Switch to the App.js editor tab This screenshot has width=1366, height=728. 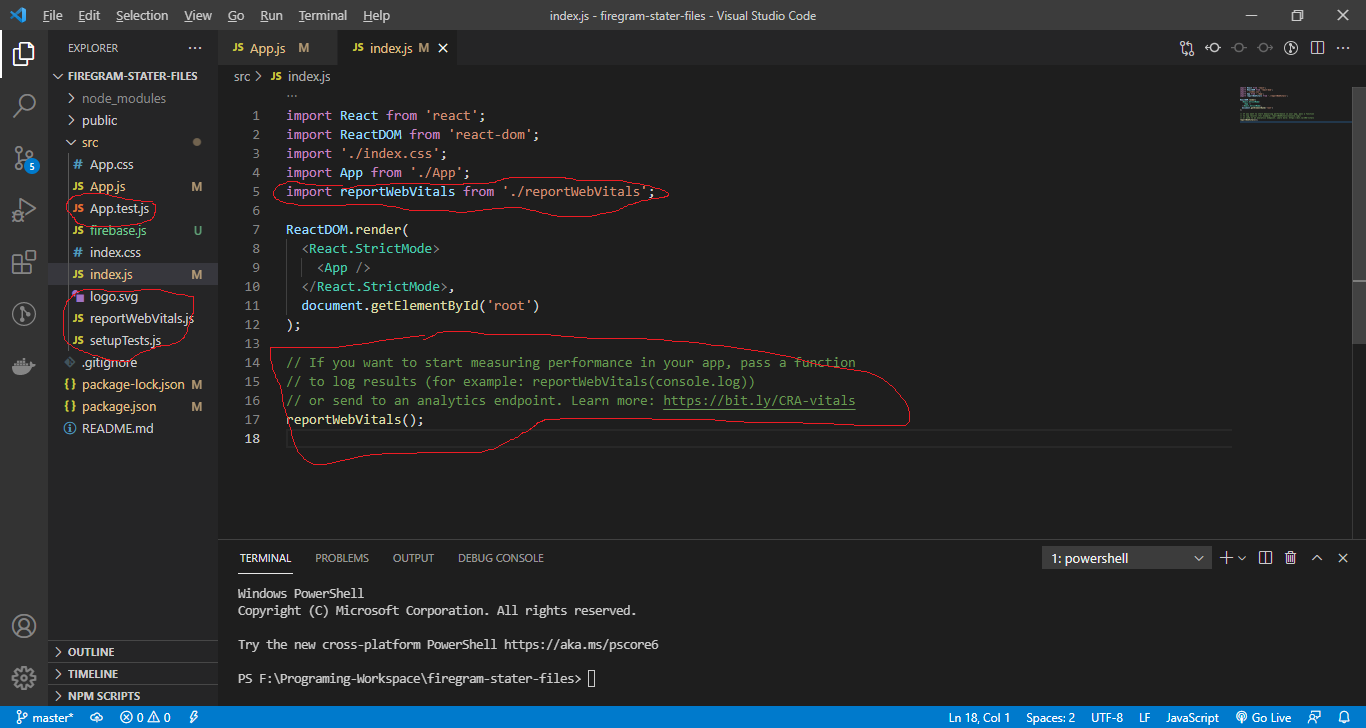pyautogui.click(x=269, y=48)
